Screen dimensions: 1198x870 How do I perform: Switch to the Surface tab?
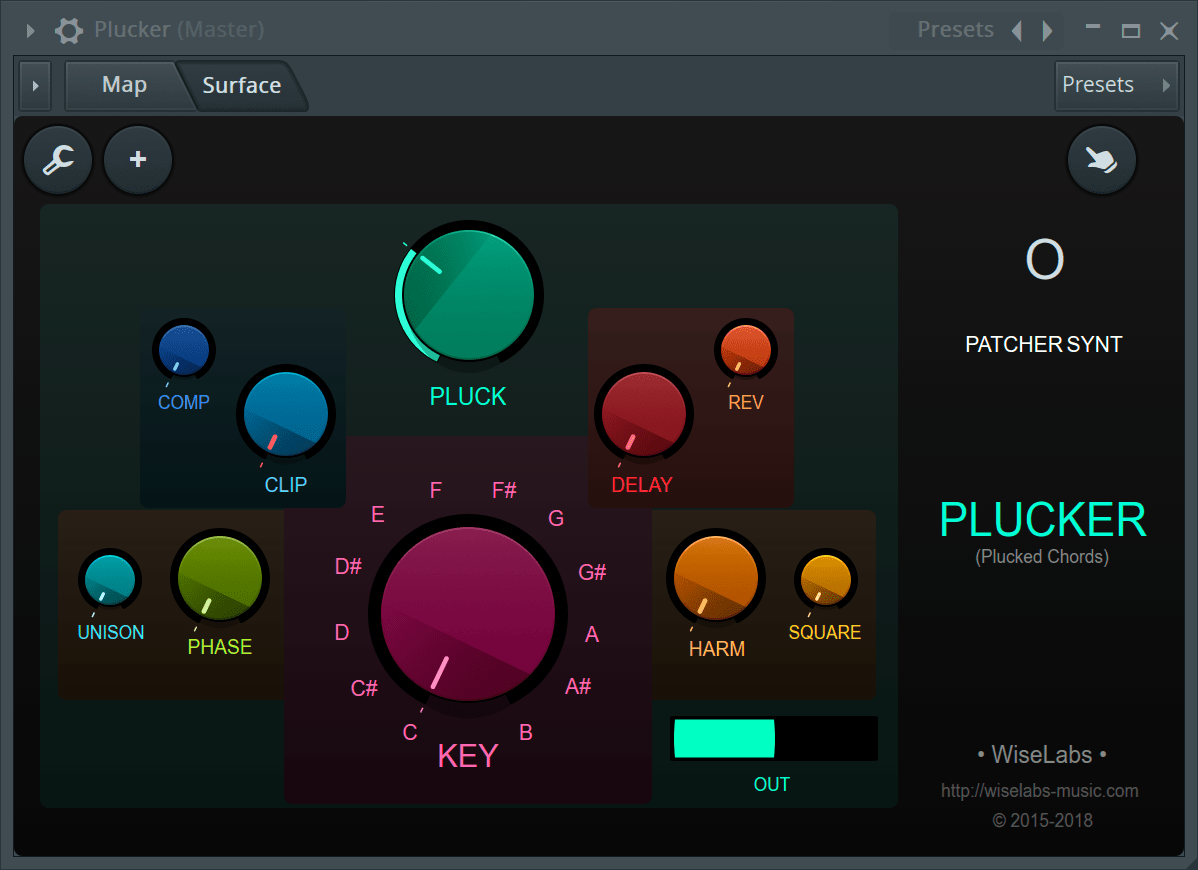pyautogui.click(x=242, y=86)
